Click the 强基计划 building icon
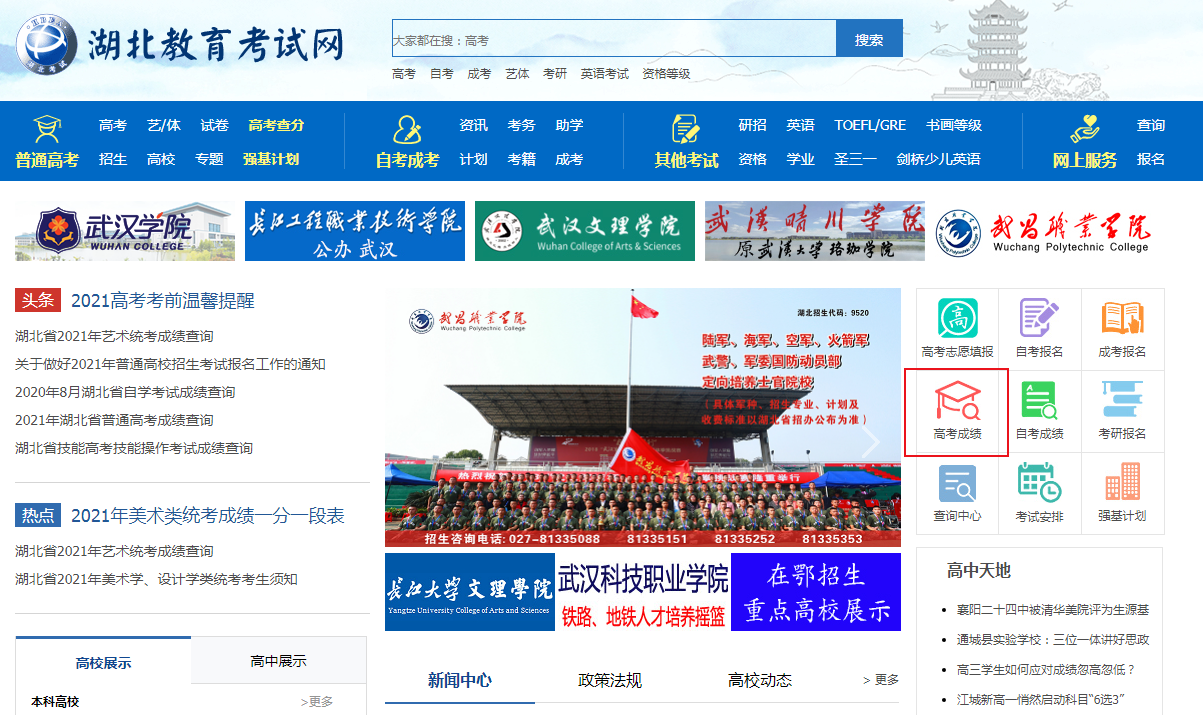Viewport: 1203px width, 715px height. click(1122, 492)
